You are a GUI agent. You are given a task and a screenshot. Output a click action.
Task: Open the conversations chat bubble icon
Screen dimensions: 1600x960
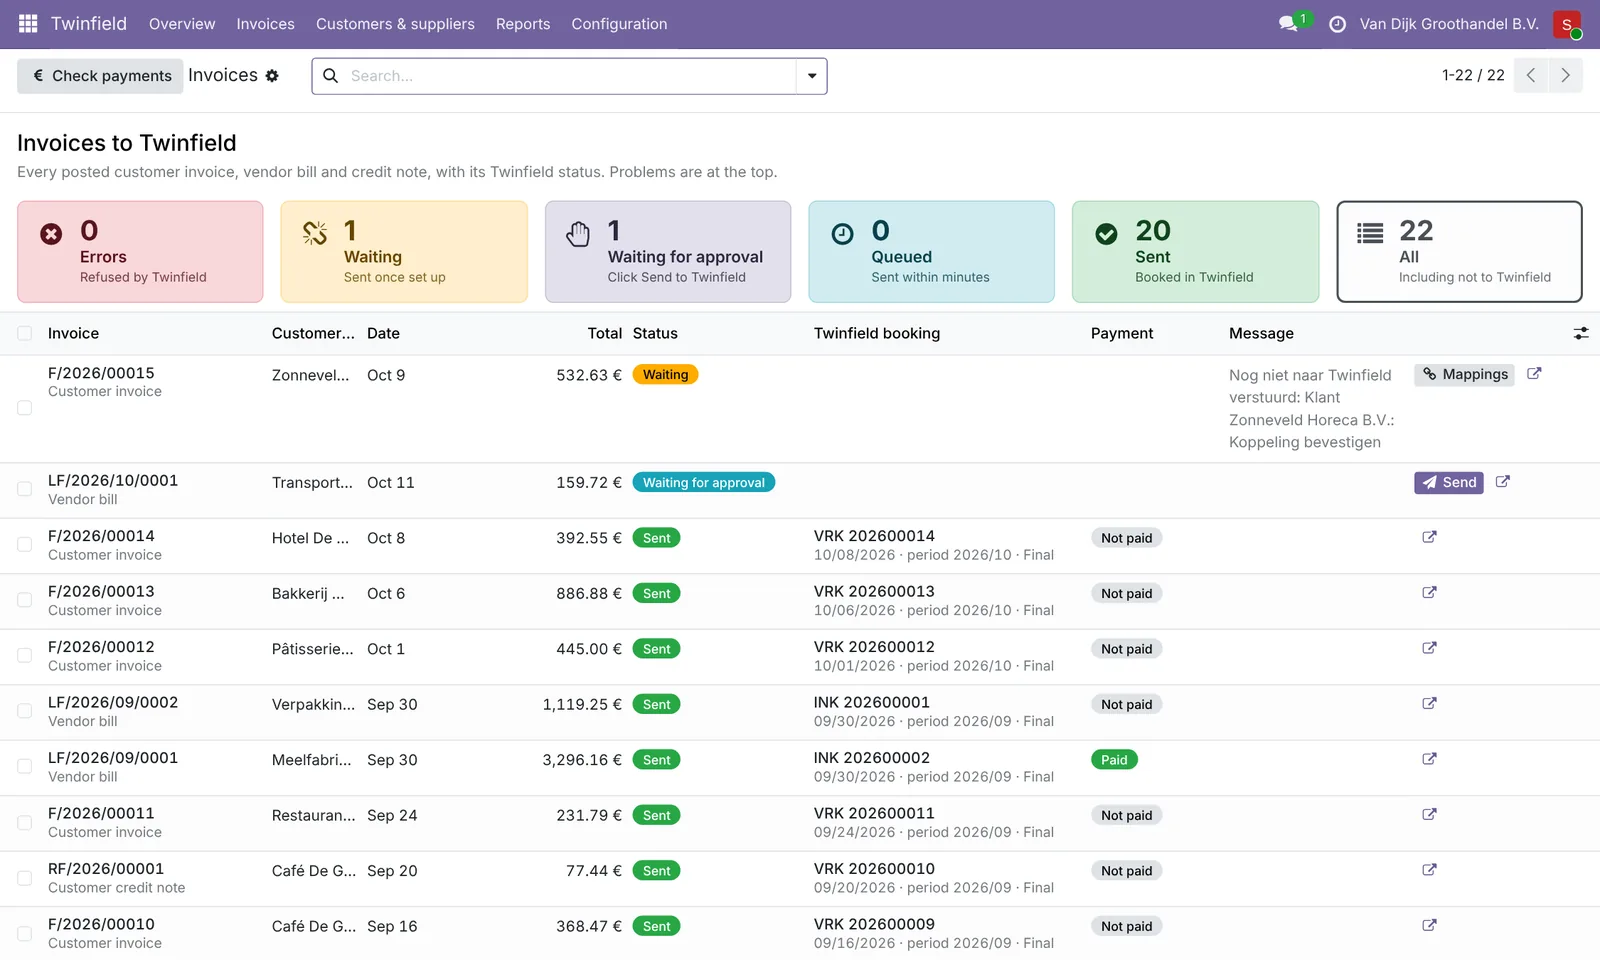point(1288,24)
